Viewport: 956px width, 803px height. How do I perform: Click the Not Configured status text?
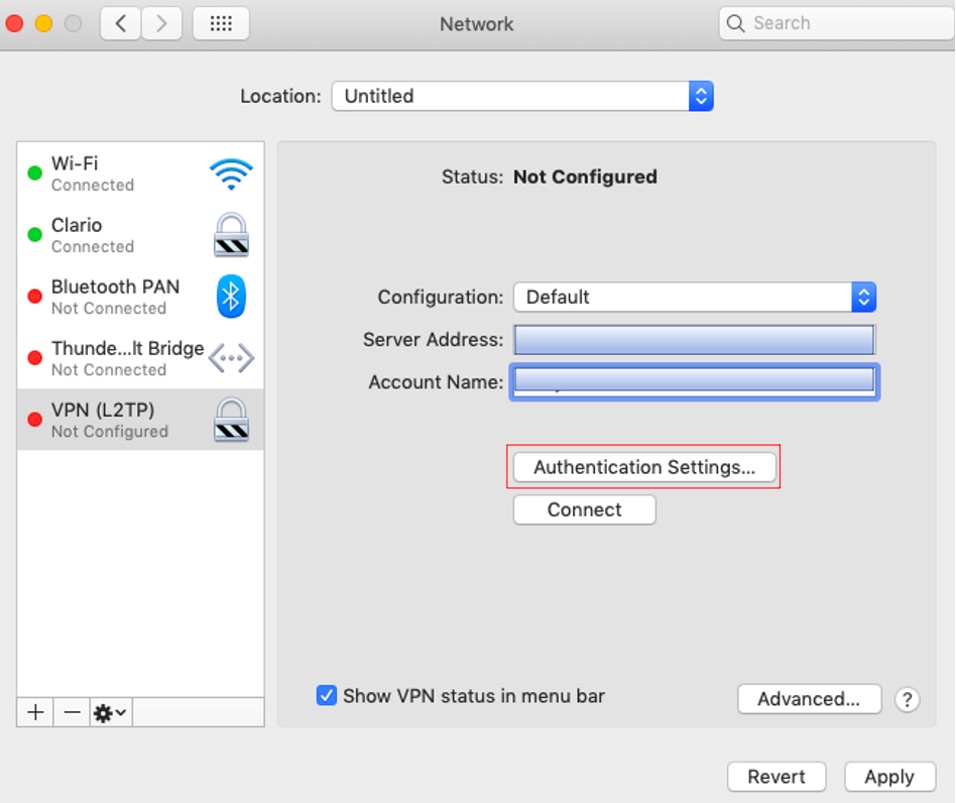tap(585, 177)
